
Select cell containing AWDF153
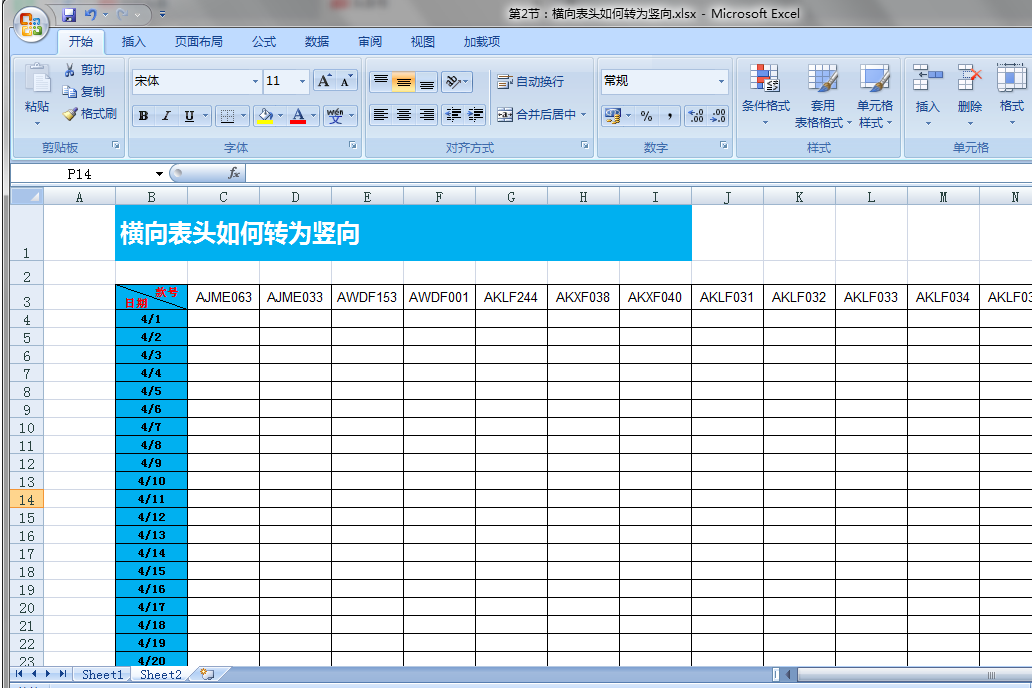click(x=367, y=298)
